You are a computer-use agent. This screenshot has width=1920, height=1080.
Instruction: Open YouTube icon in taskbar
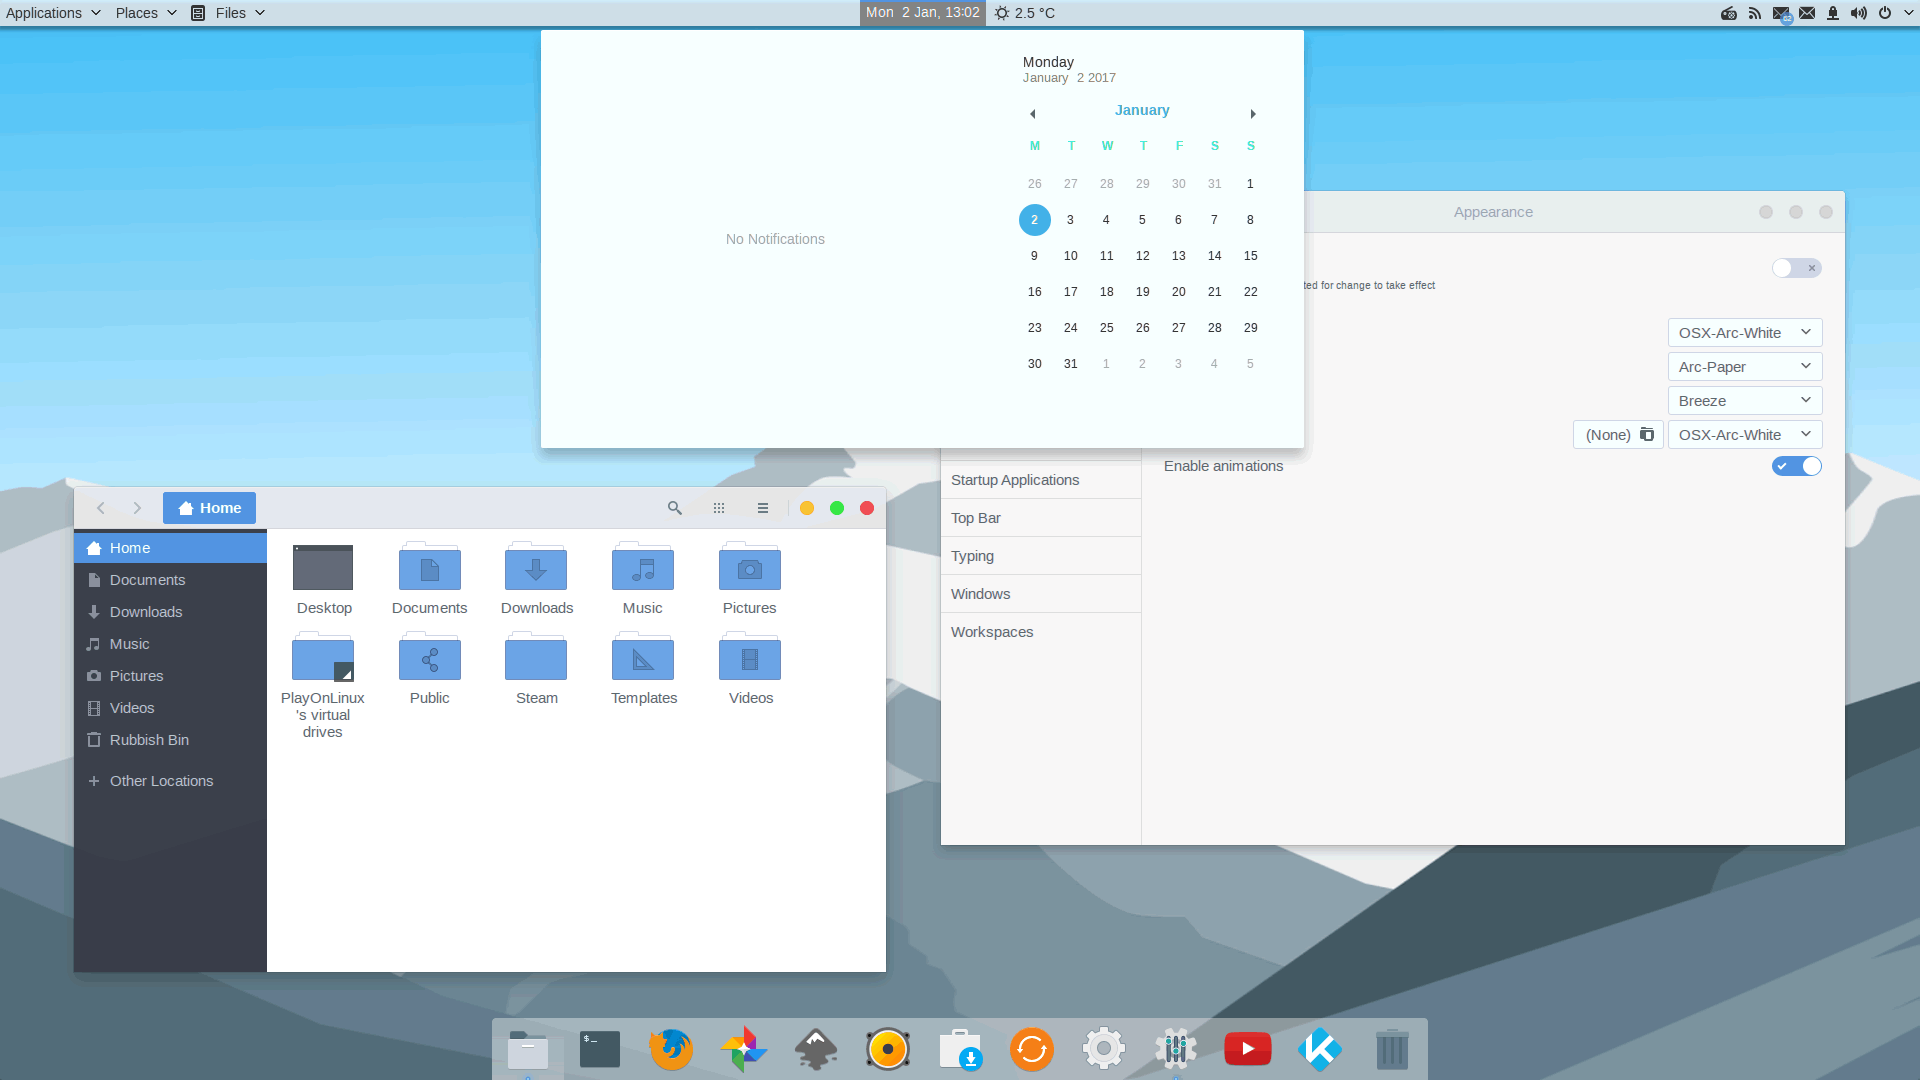tap(1249, 1050)
